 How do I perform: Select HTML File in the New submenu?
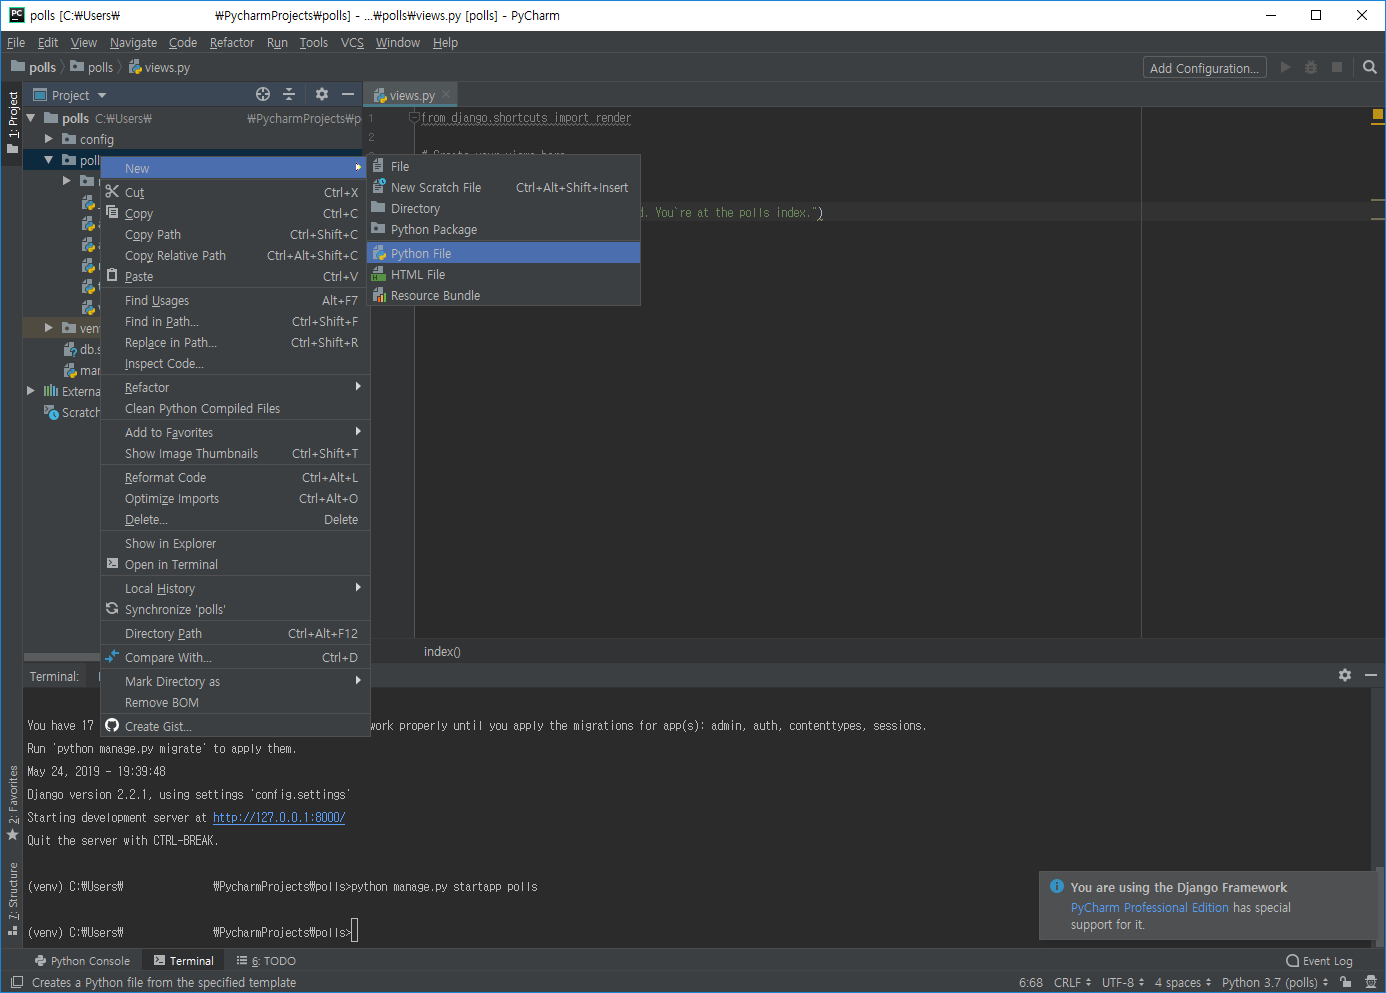click(503, 274)
